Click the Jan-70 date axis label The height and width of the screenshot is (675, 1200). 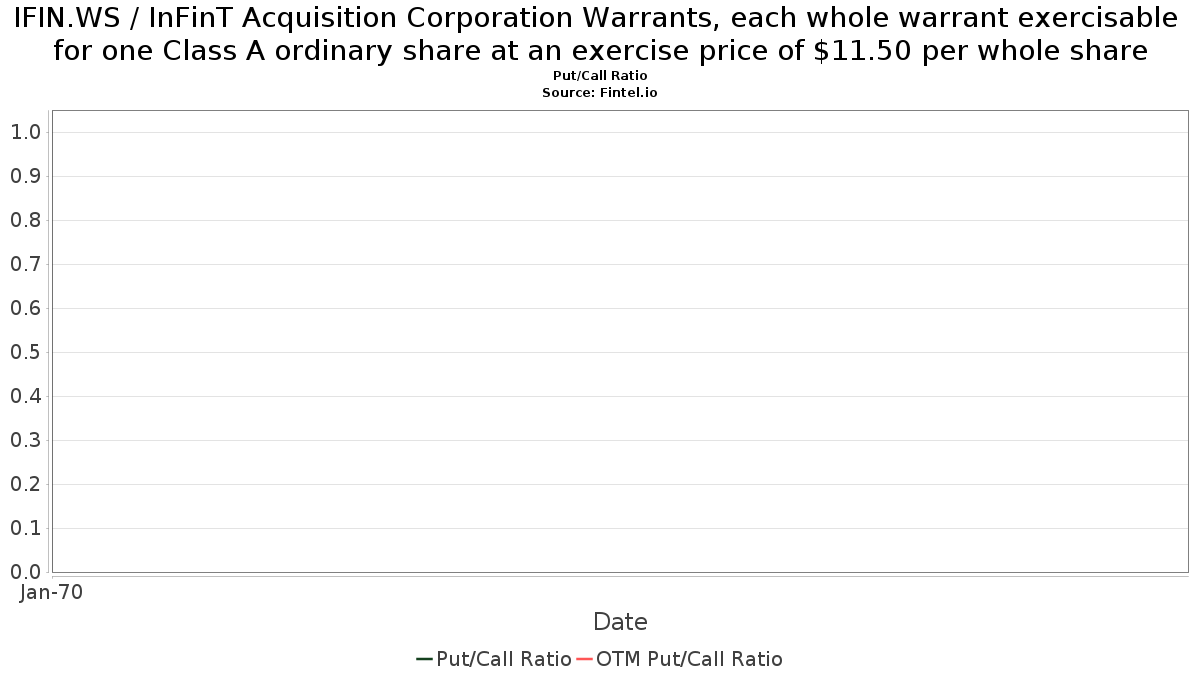(x=51, y=592)
